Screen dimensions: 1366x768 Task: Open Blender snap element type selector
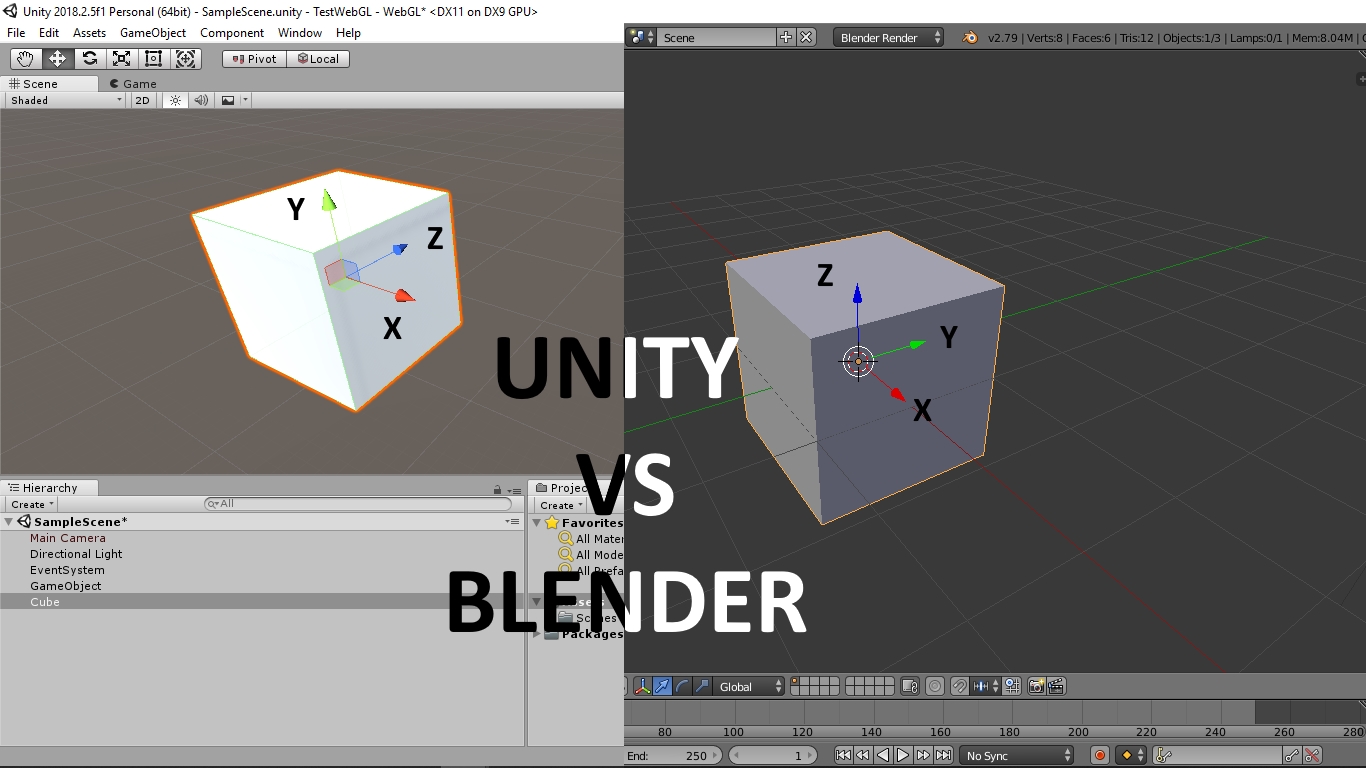coord(985,686)
